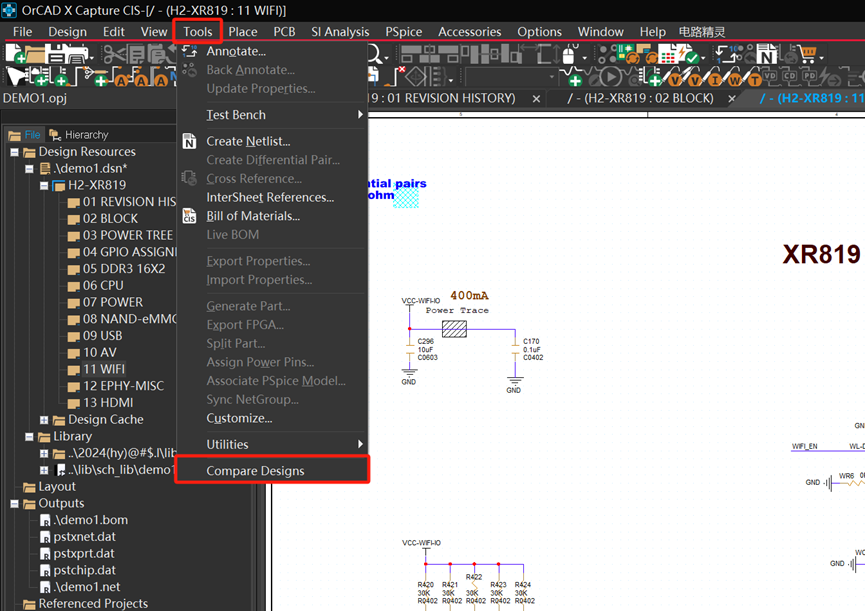Open the Accessories menu
The width and height of the screenshot is (865, 611).
pyautogui.click(x=469, y=32)
